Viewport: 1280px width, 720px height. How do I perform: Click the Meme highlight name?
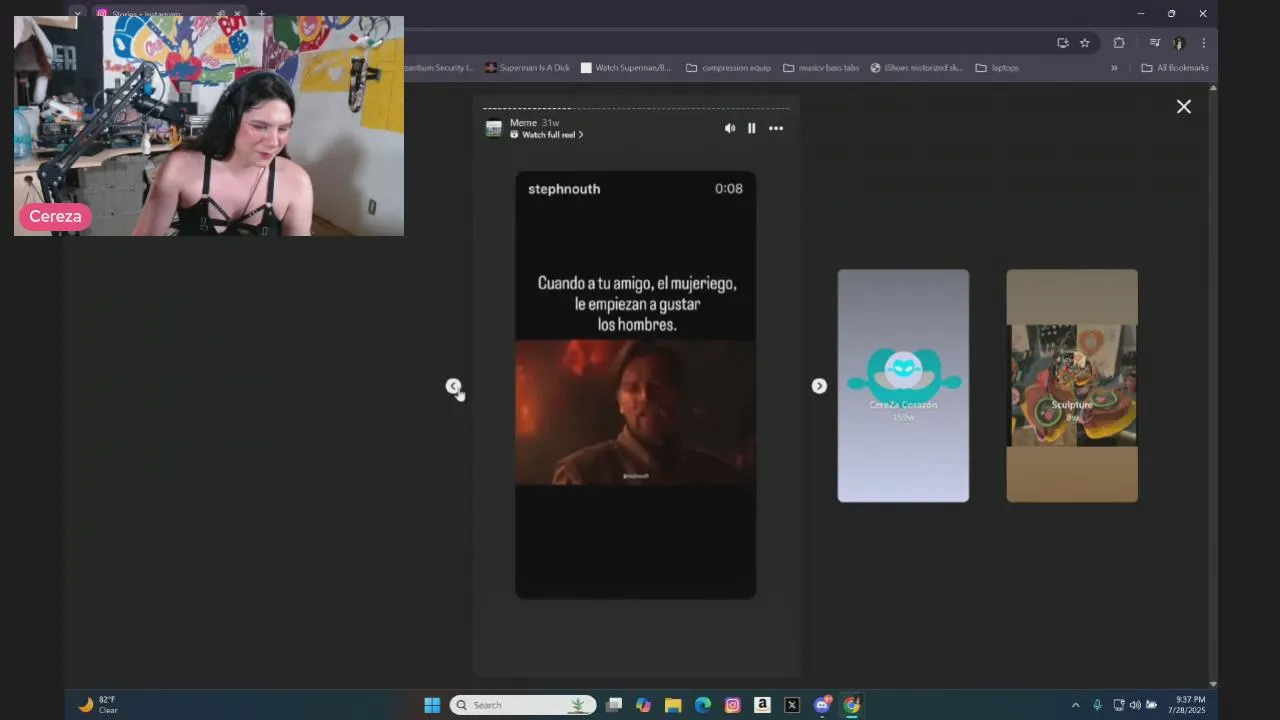(523, 122)
